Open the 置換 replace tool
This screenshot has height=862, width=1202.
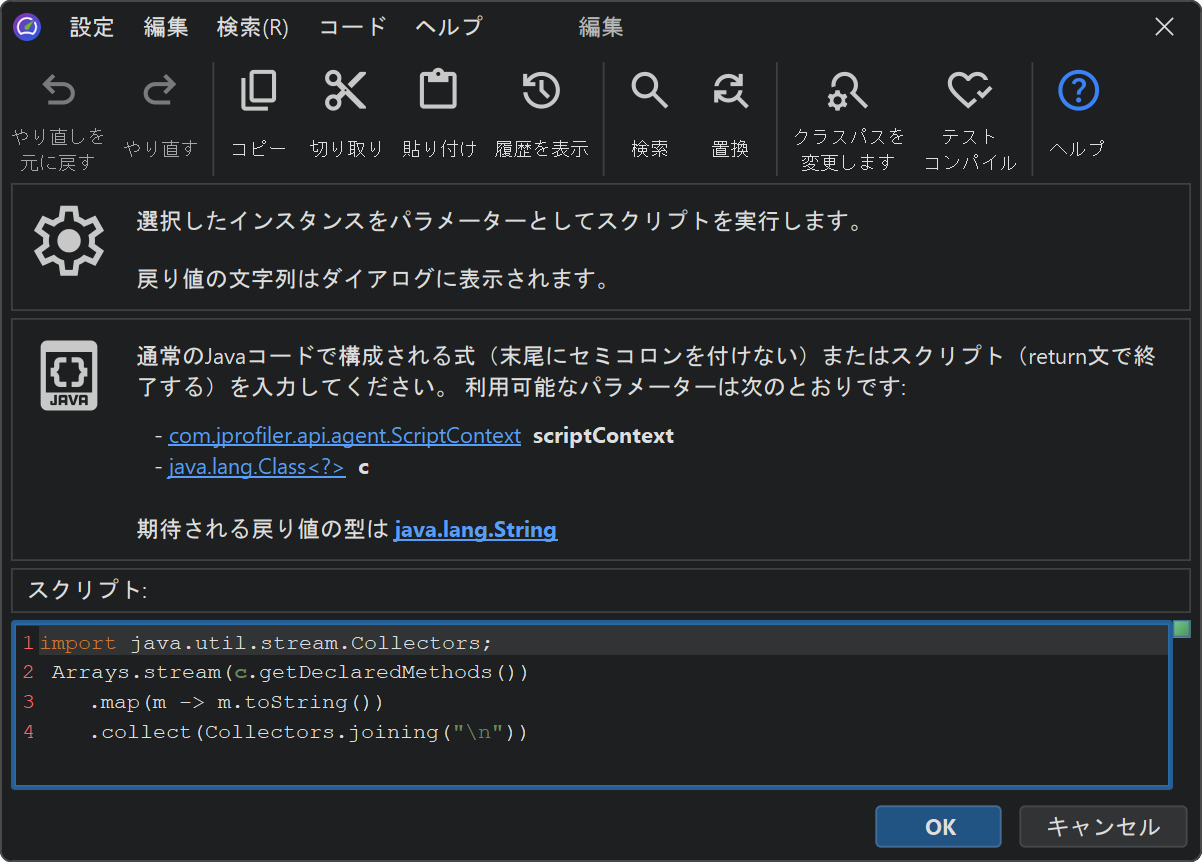[x=730, y=92]
